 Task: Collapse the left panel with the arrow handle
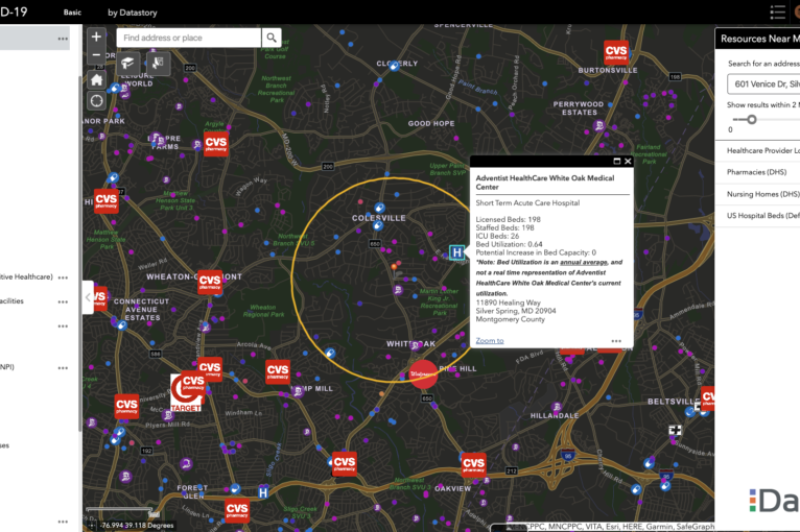88,297
